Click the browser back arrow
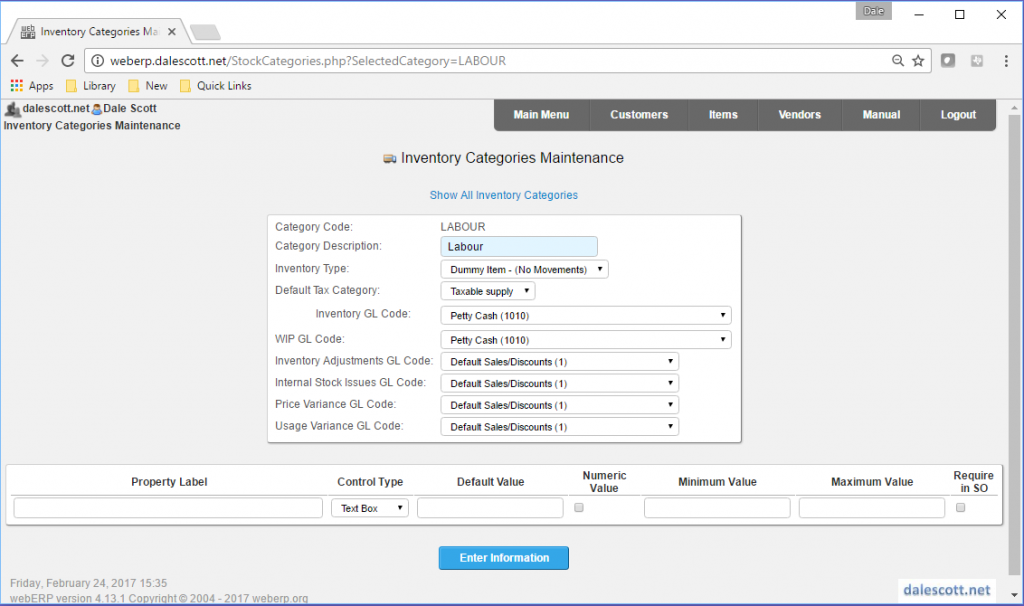Image resolution: width=1024 pixels, height=606 pixels. tap(17, 60)
